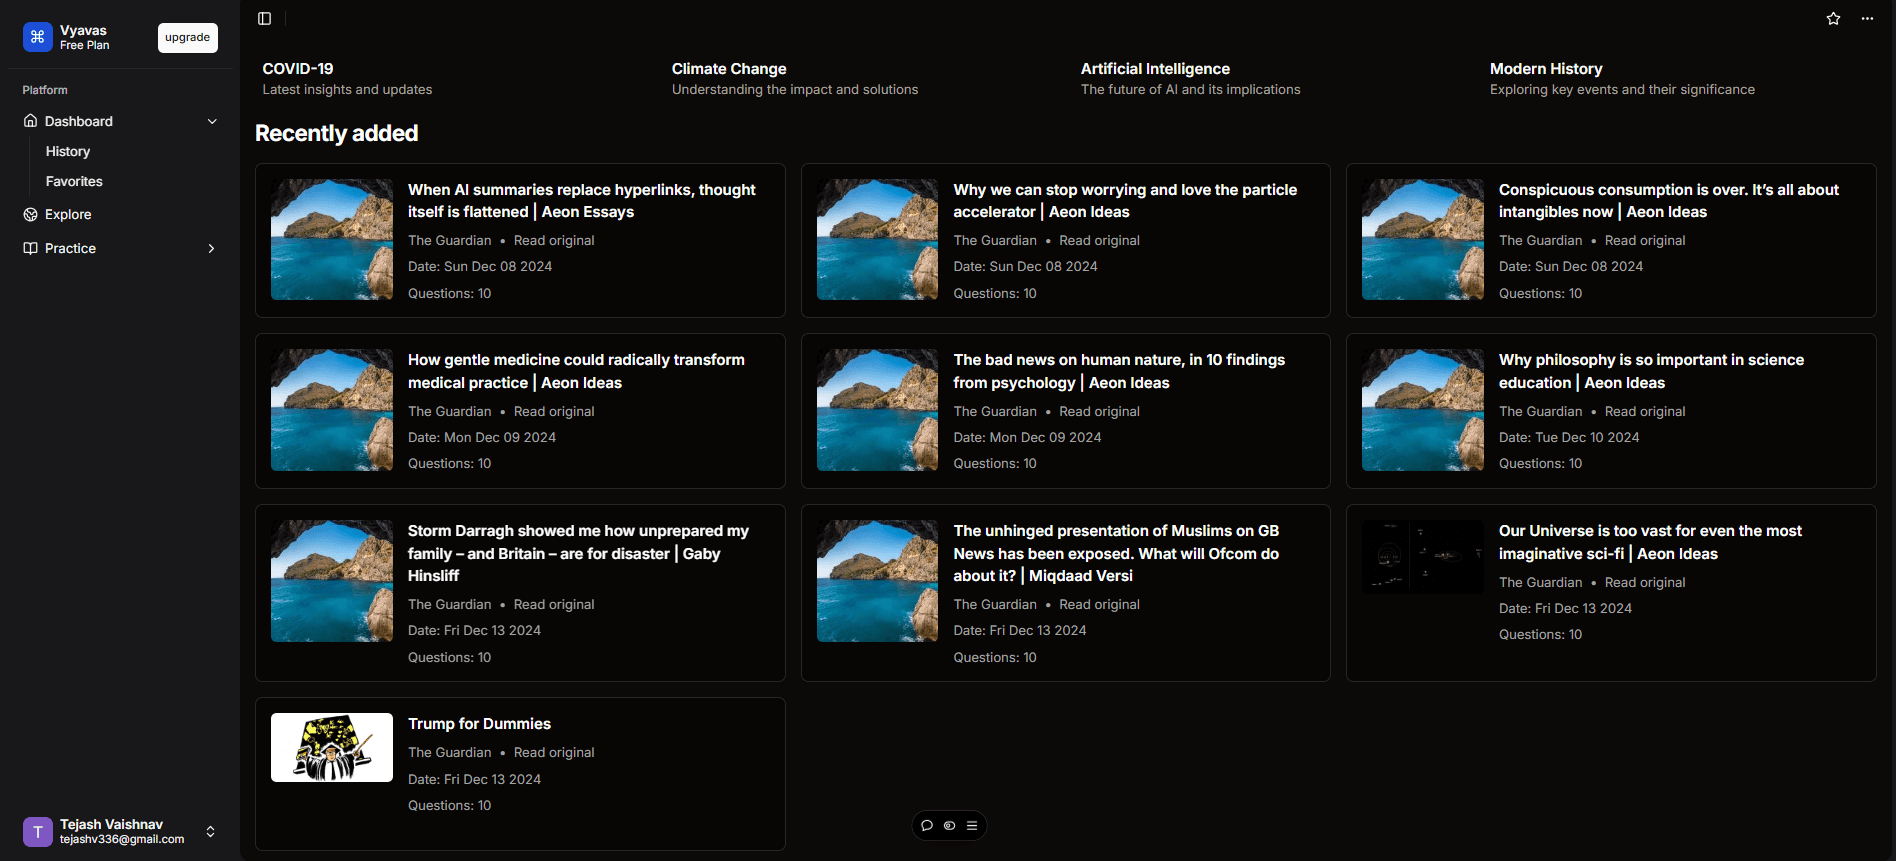Open 'Why we can stop worrying' article title
This screenshot has height=861, width=1896.
click(1125, 200)
